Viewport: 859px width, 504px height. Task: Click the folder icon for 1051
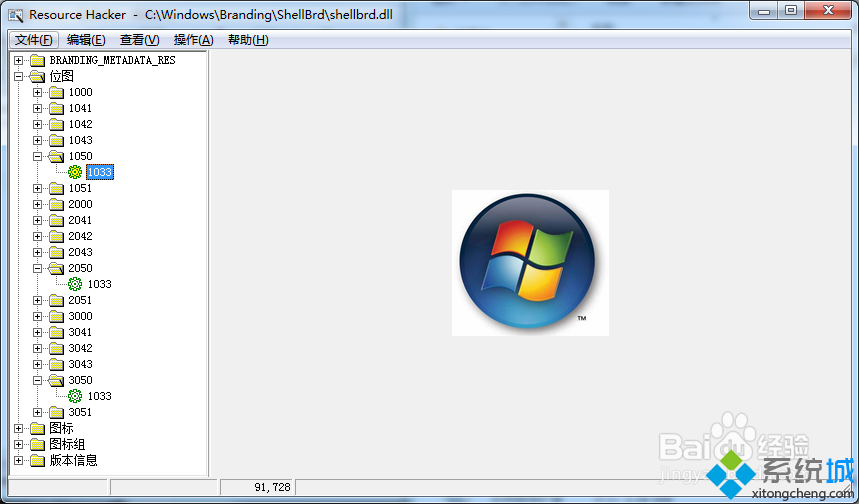[x=56, y=188]
